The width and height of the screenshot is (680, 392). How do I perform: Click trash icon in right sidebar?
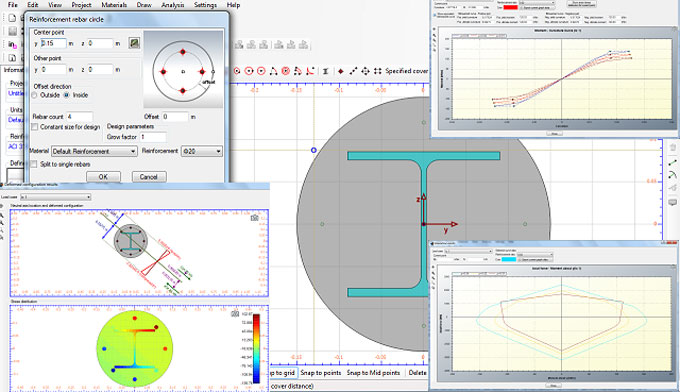673,147
